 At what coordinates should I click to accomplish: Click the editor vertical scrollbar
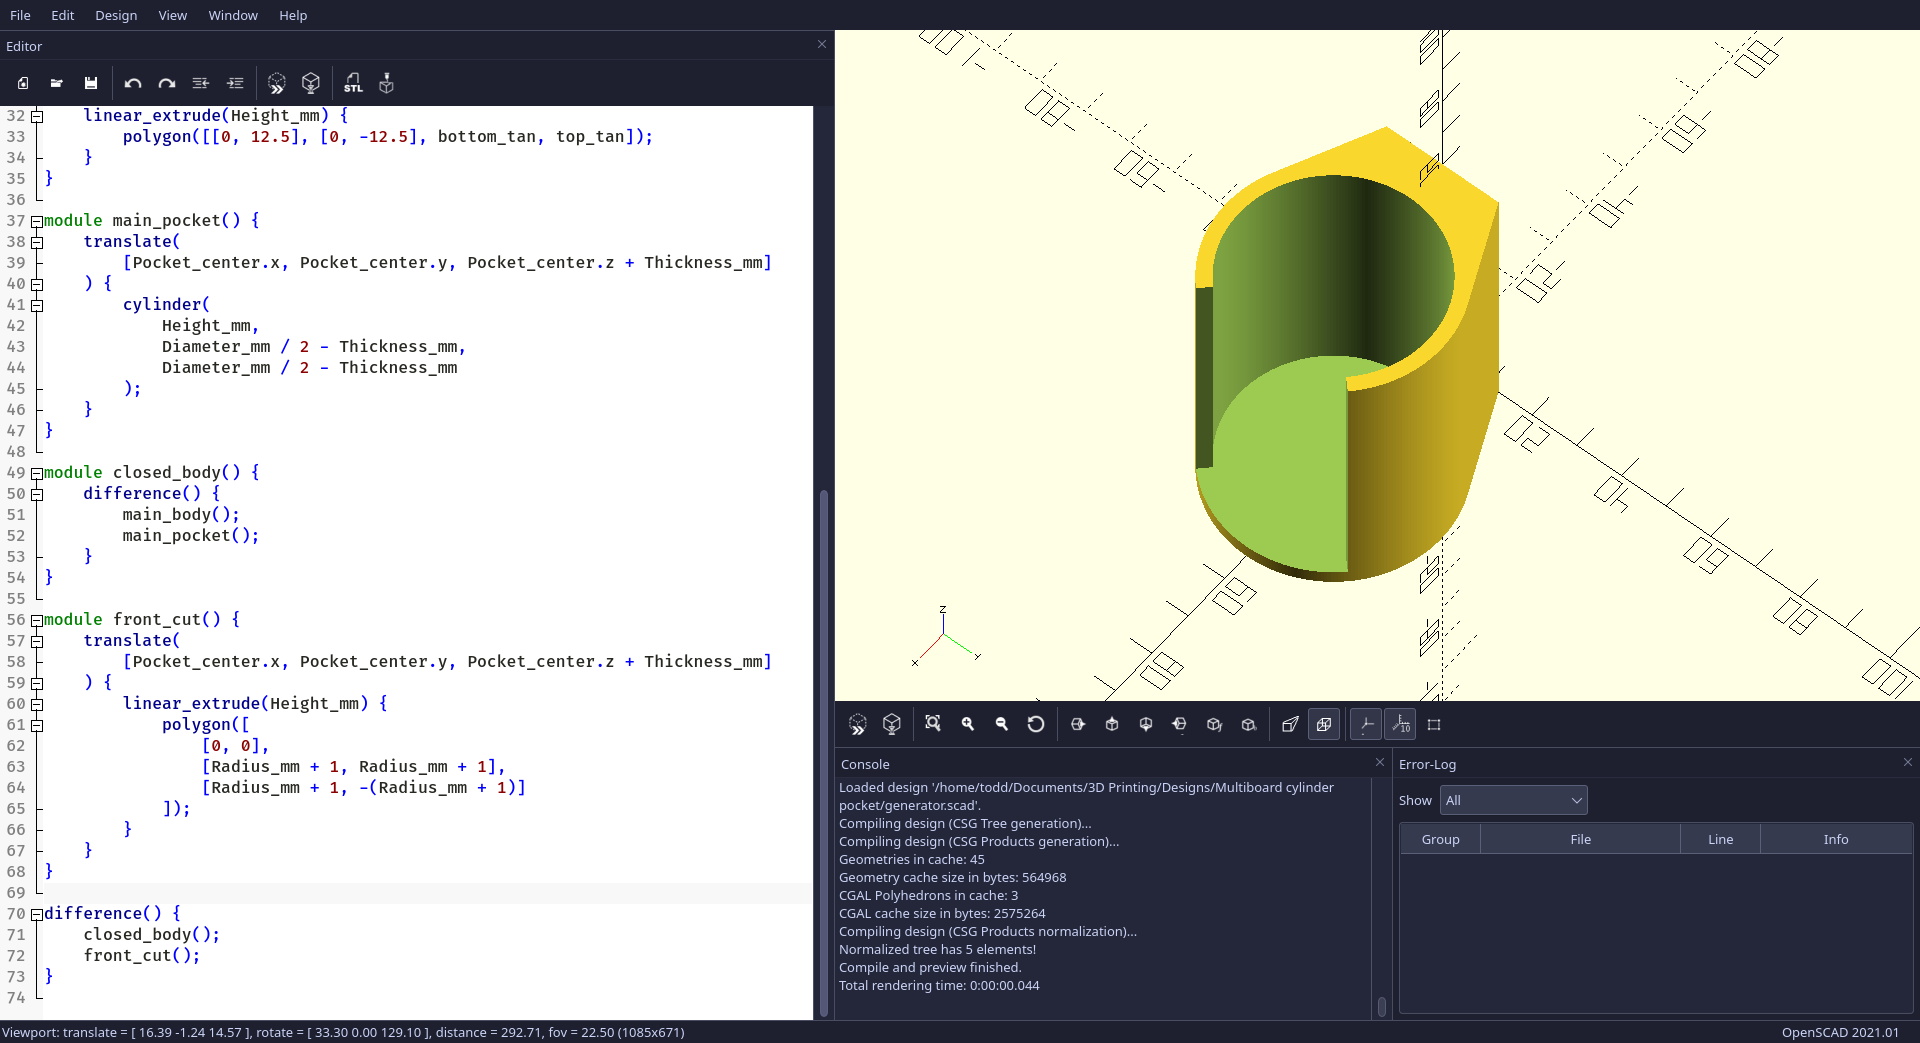(824, 752)
